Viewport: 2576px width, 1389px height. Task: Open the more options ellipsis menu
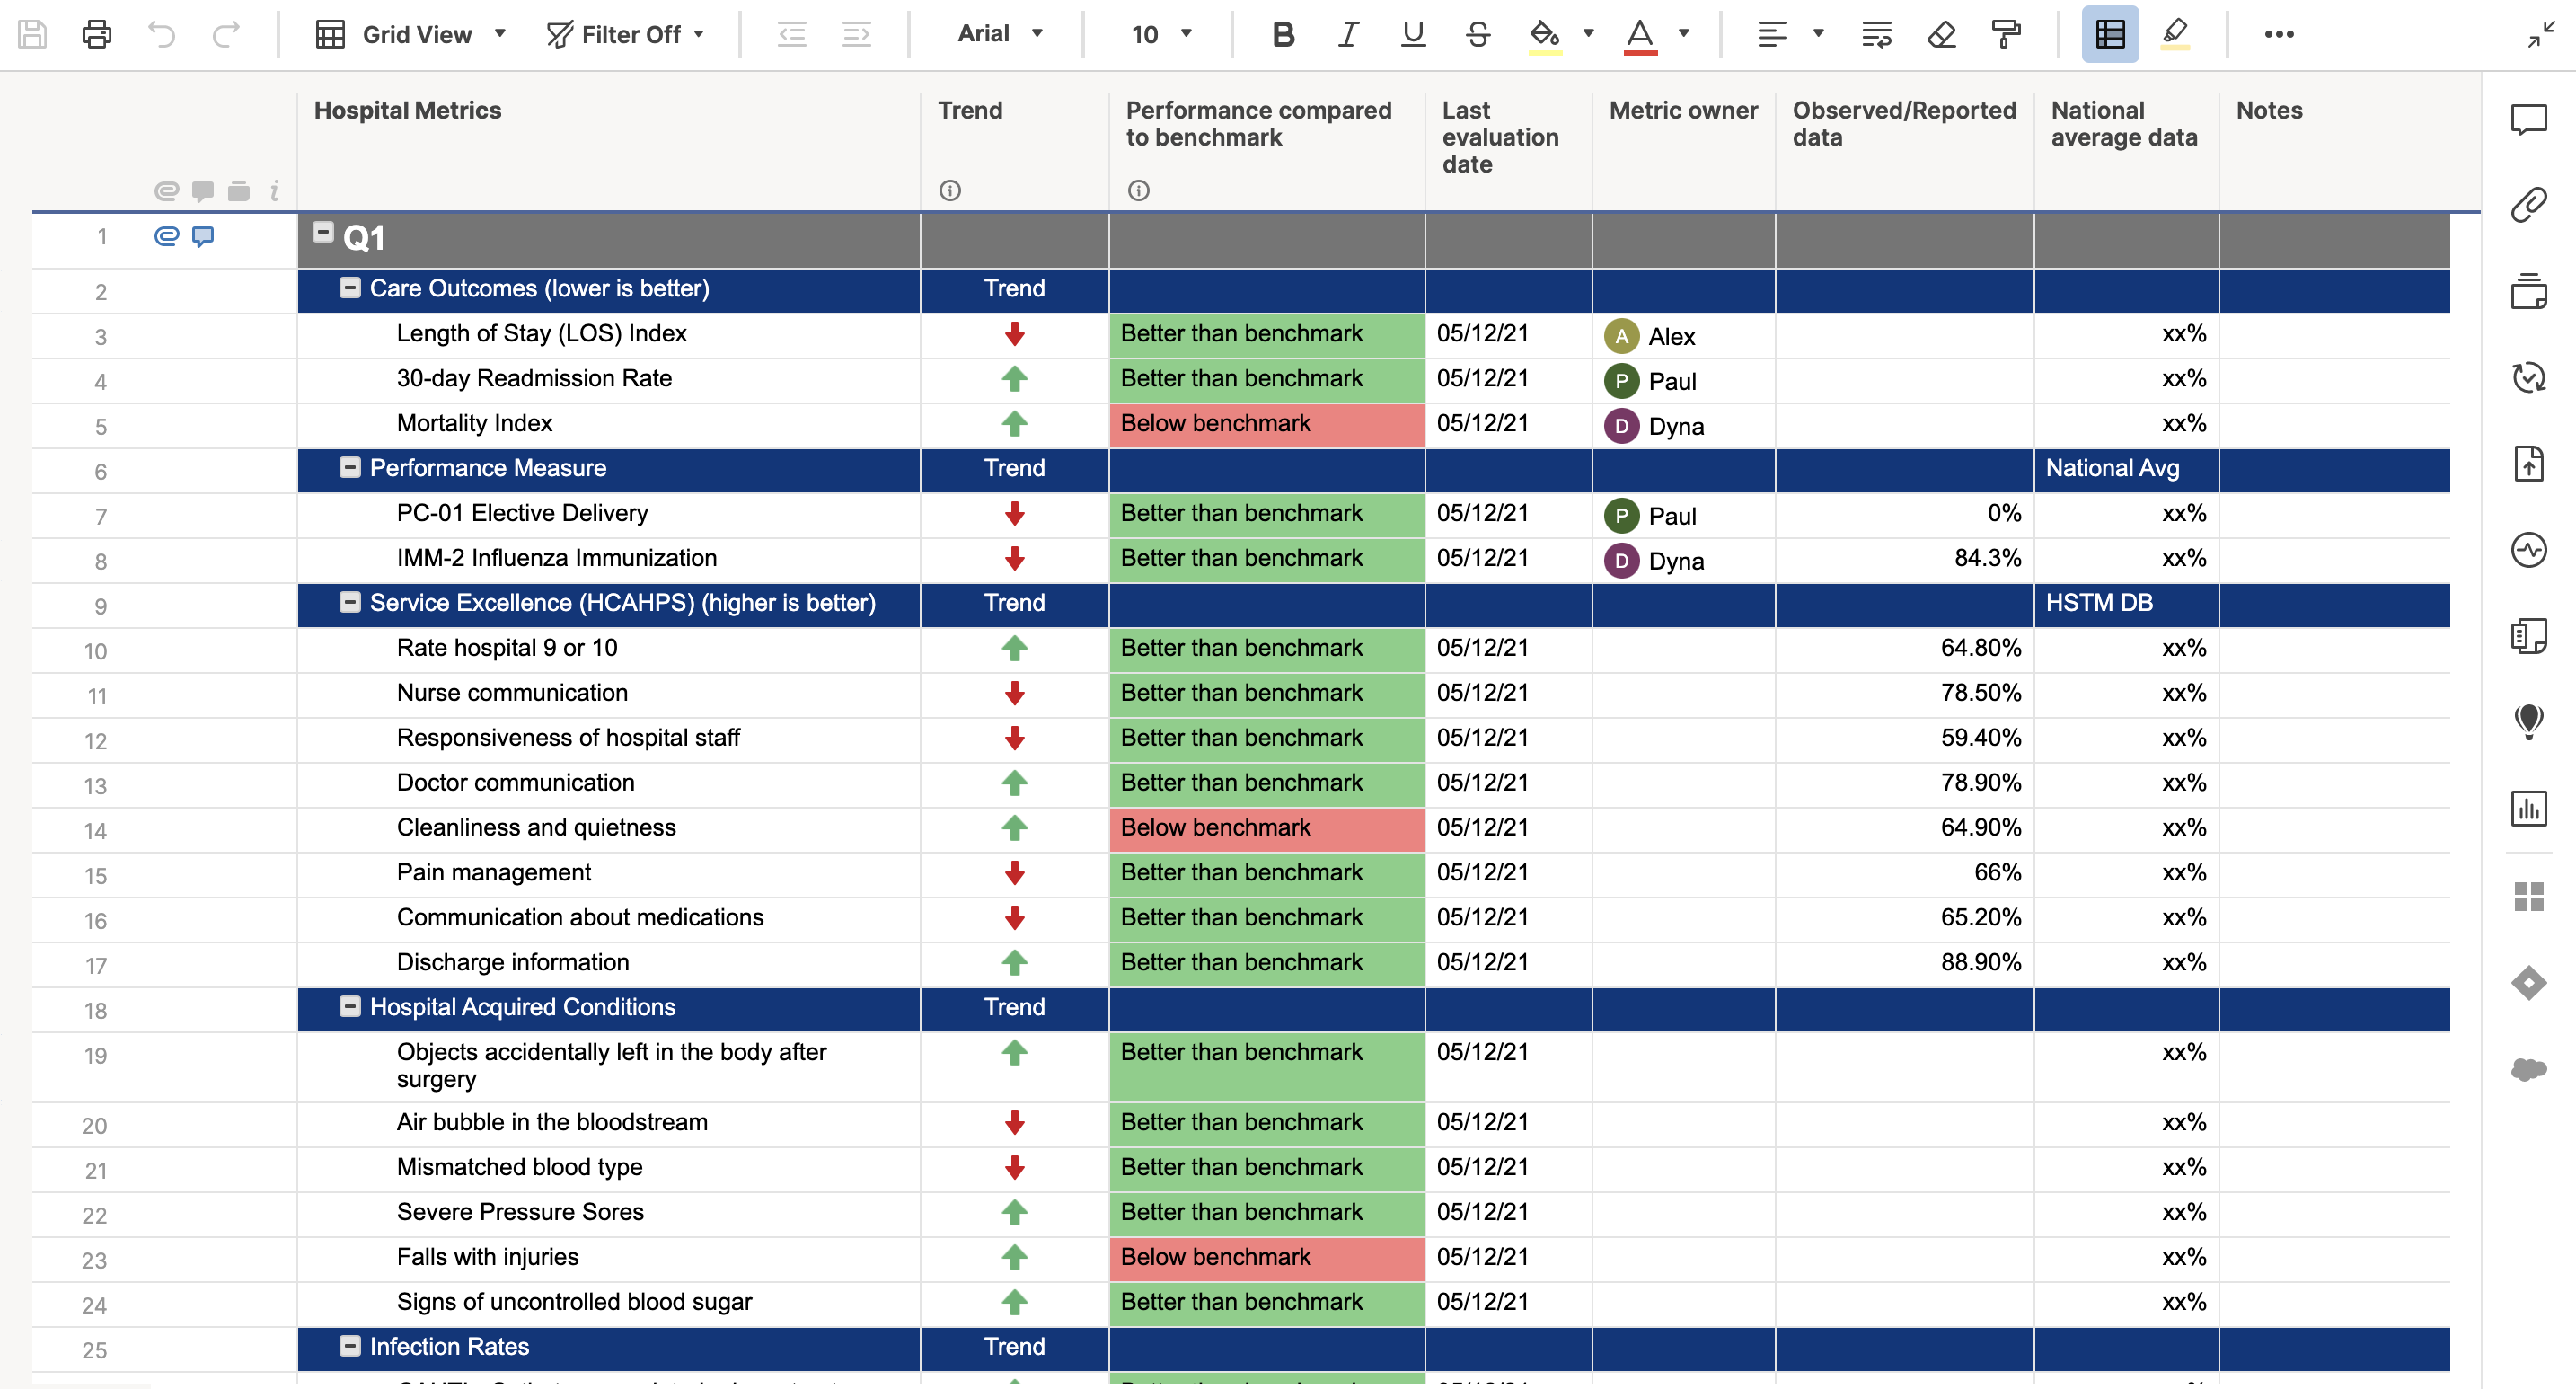pos(2279,34)
